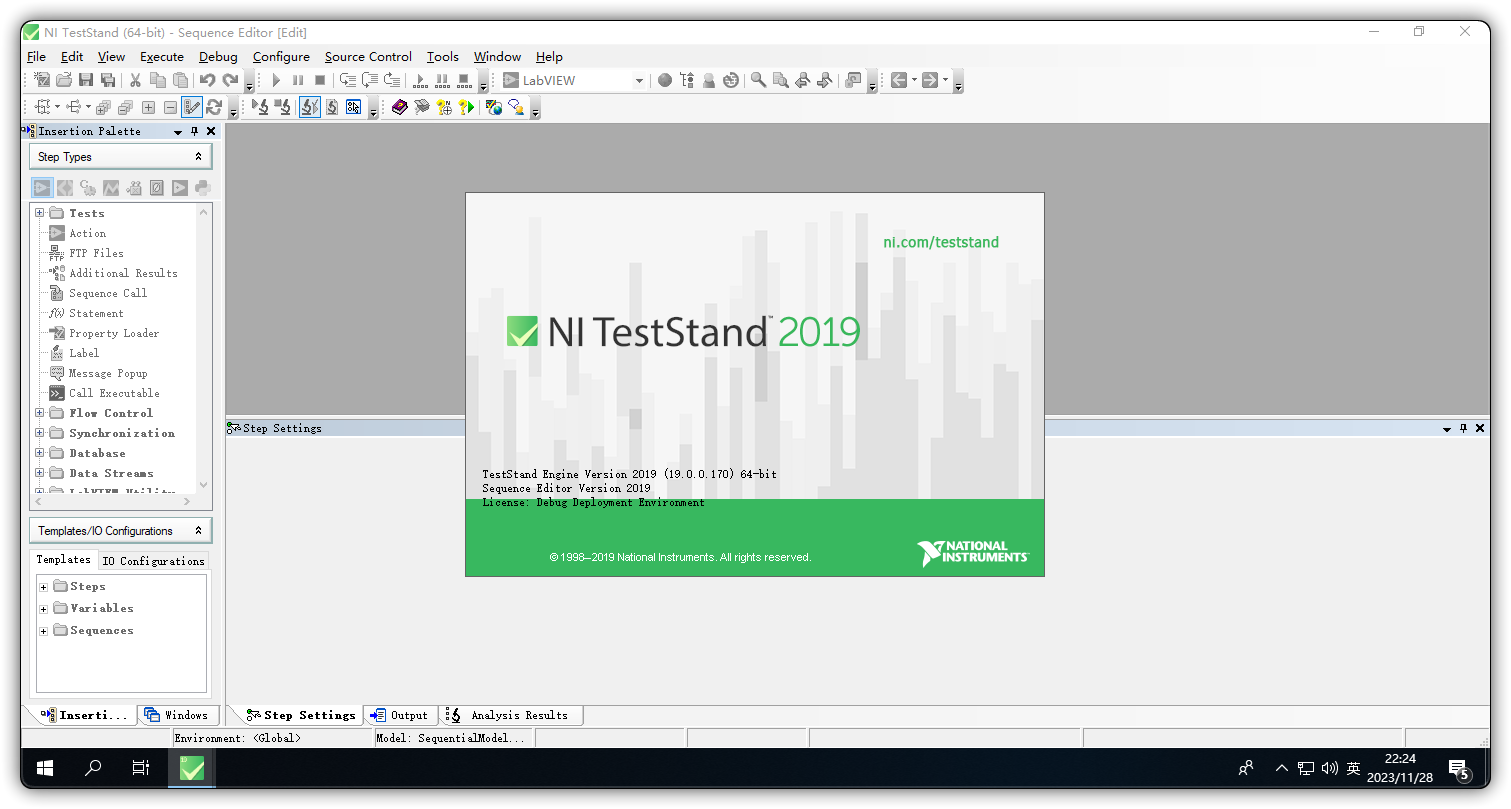The width and height of the screenshot is (1511, 809).
Task: Toggle auto-hide pin on Insertion Palette
Action: [194, 130]
